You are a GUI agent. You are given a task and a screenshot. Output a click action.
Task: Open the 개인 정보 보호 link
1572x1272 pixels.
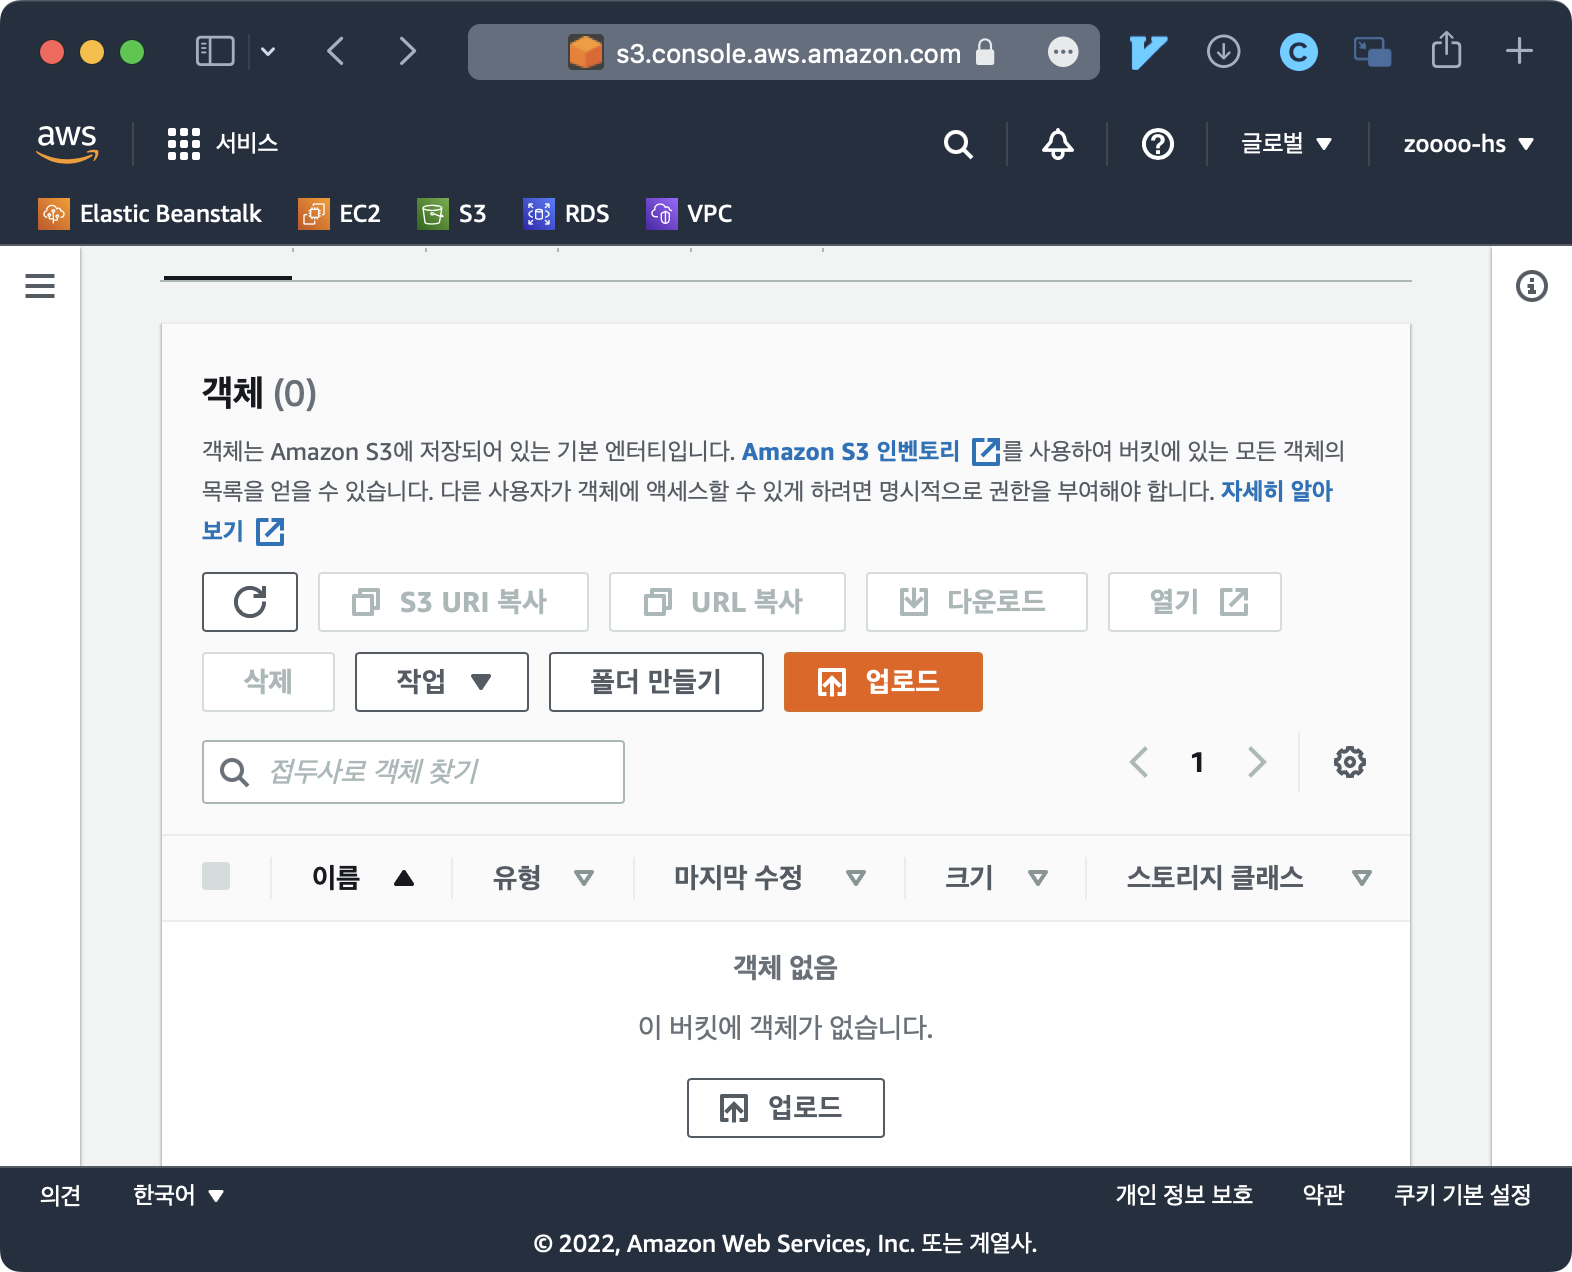[x=1184, y=1195]
